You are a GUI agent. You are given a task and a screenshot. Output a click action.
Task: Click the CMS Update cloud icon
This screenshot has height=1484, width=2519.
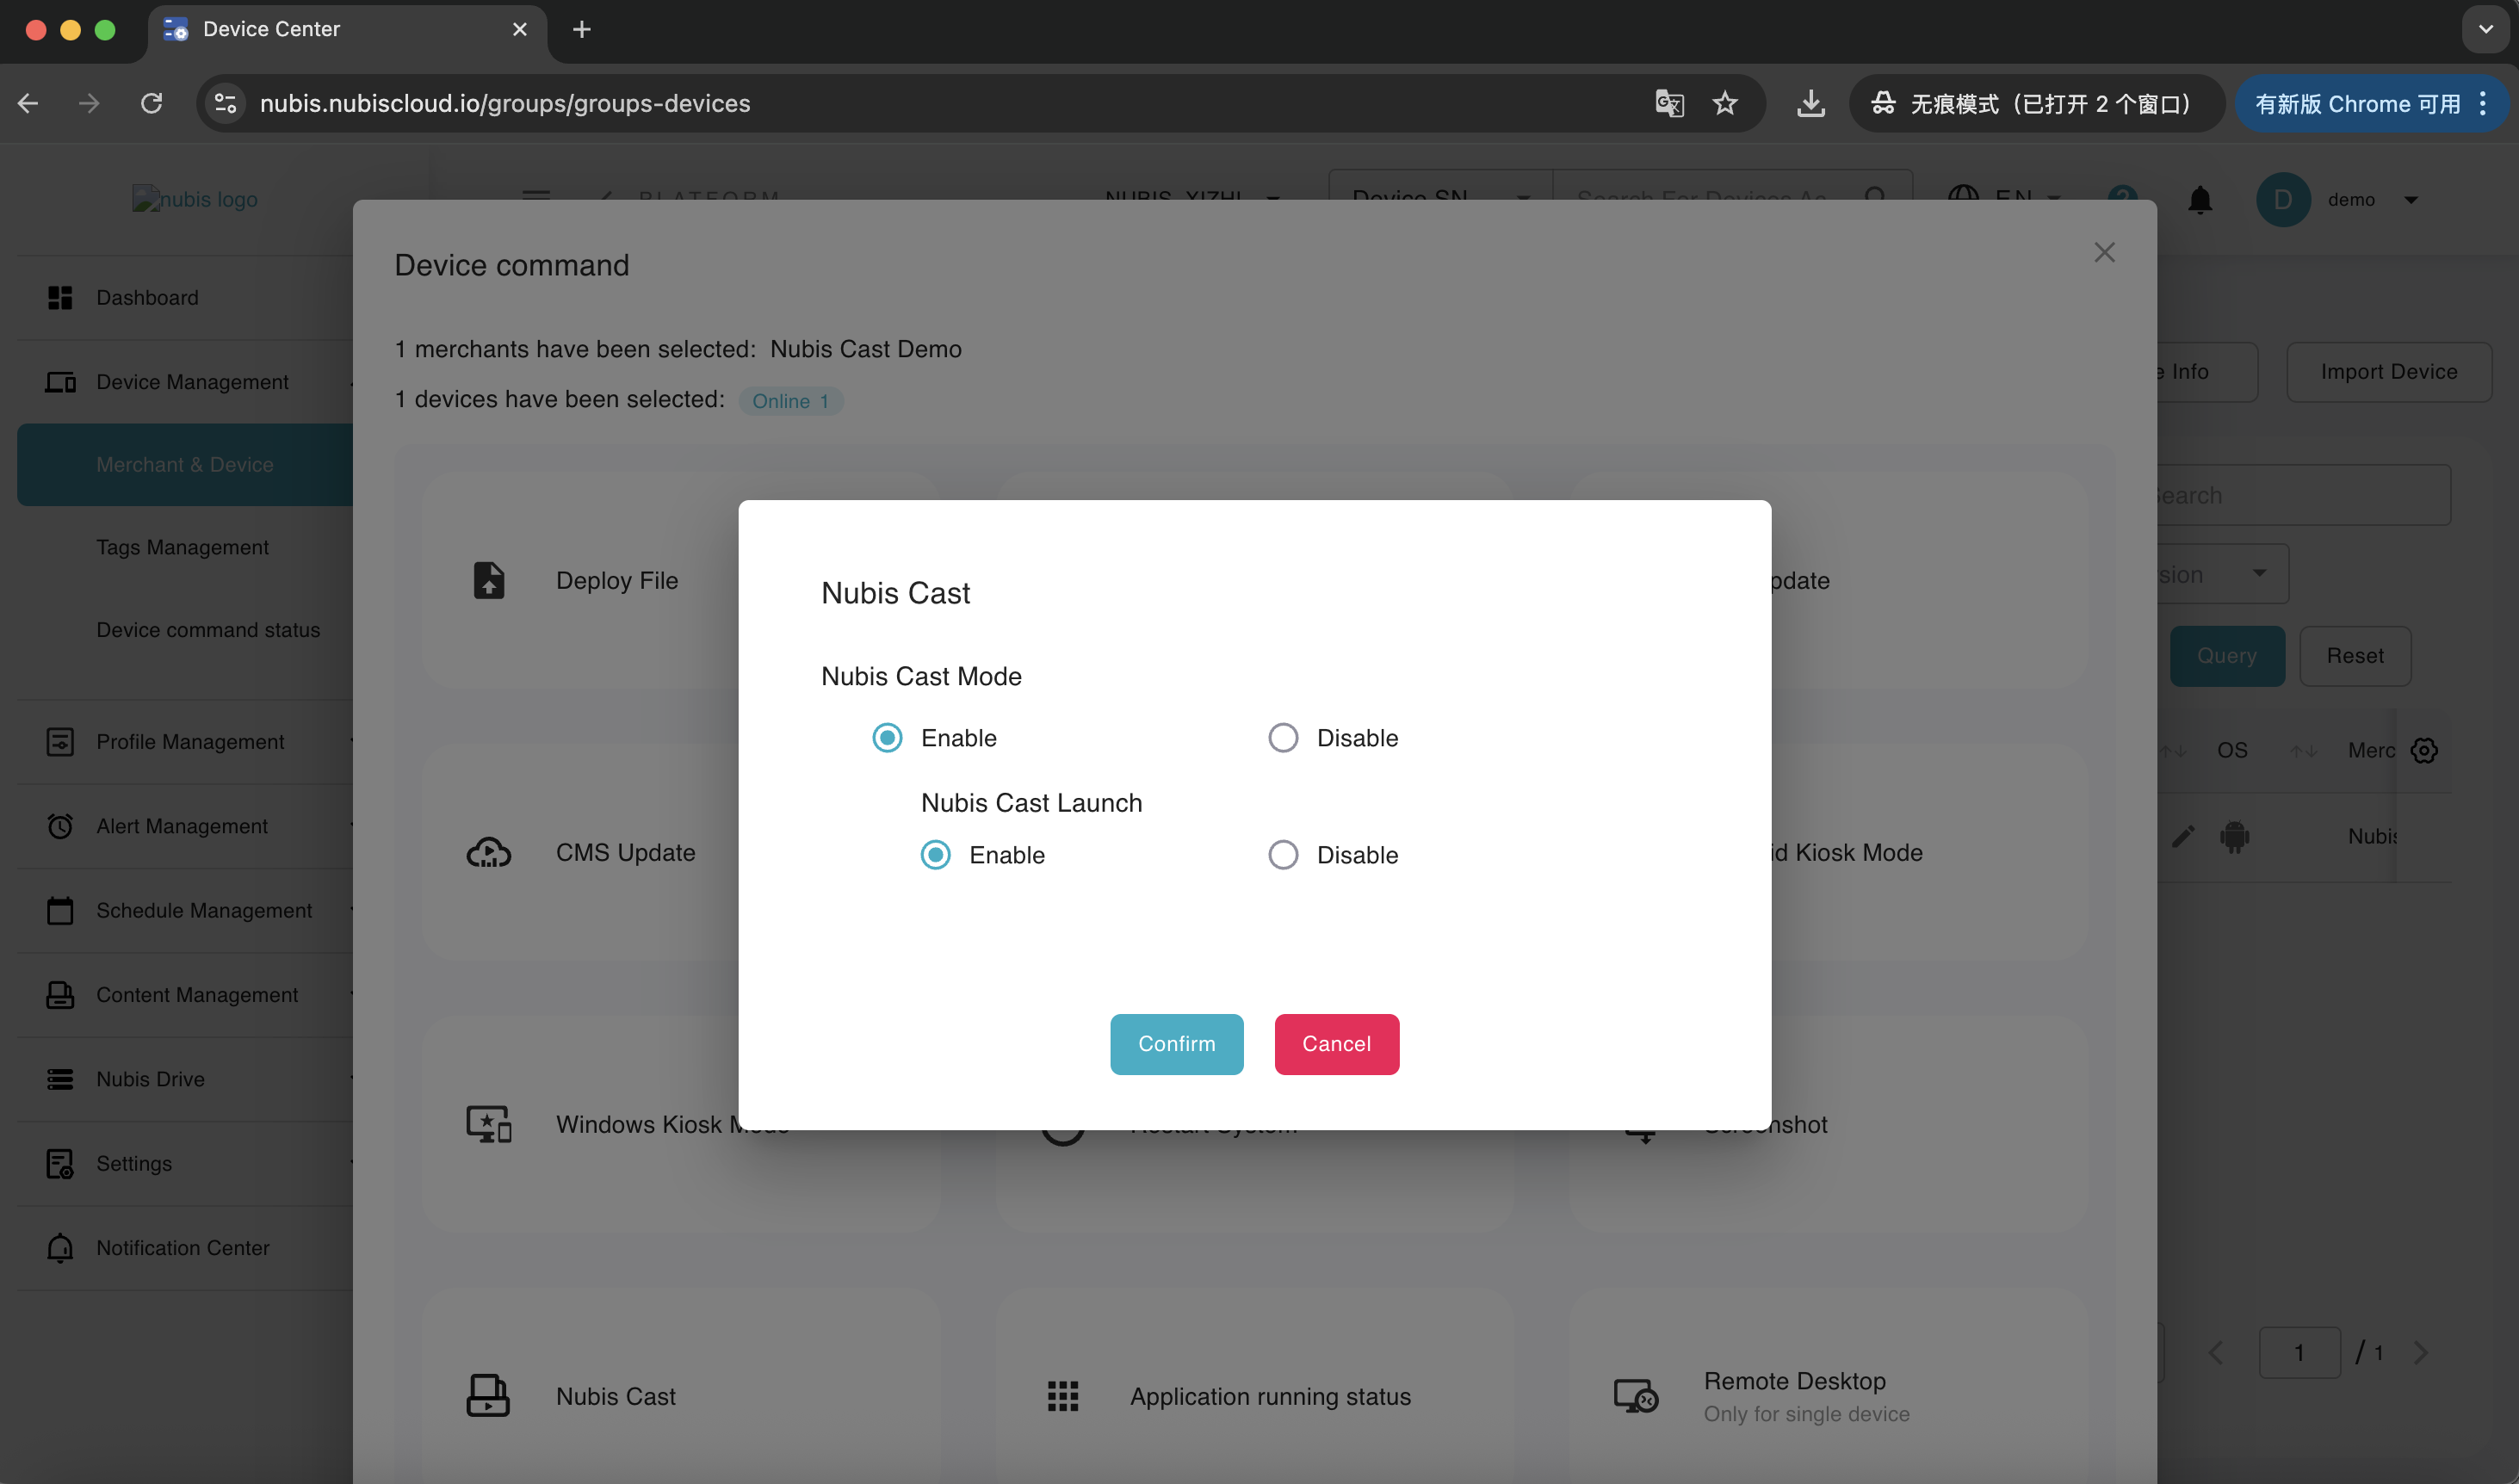488,852
